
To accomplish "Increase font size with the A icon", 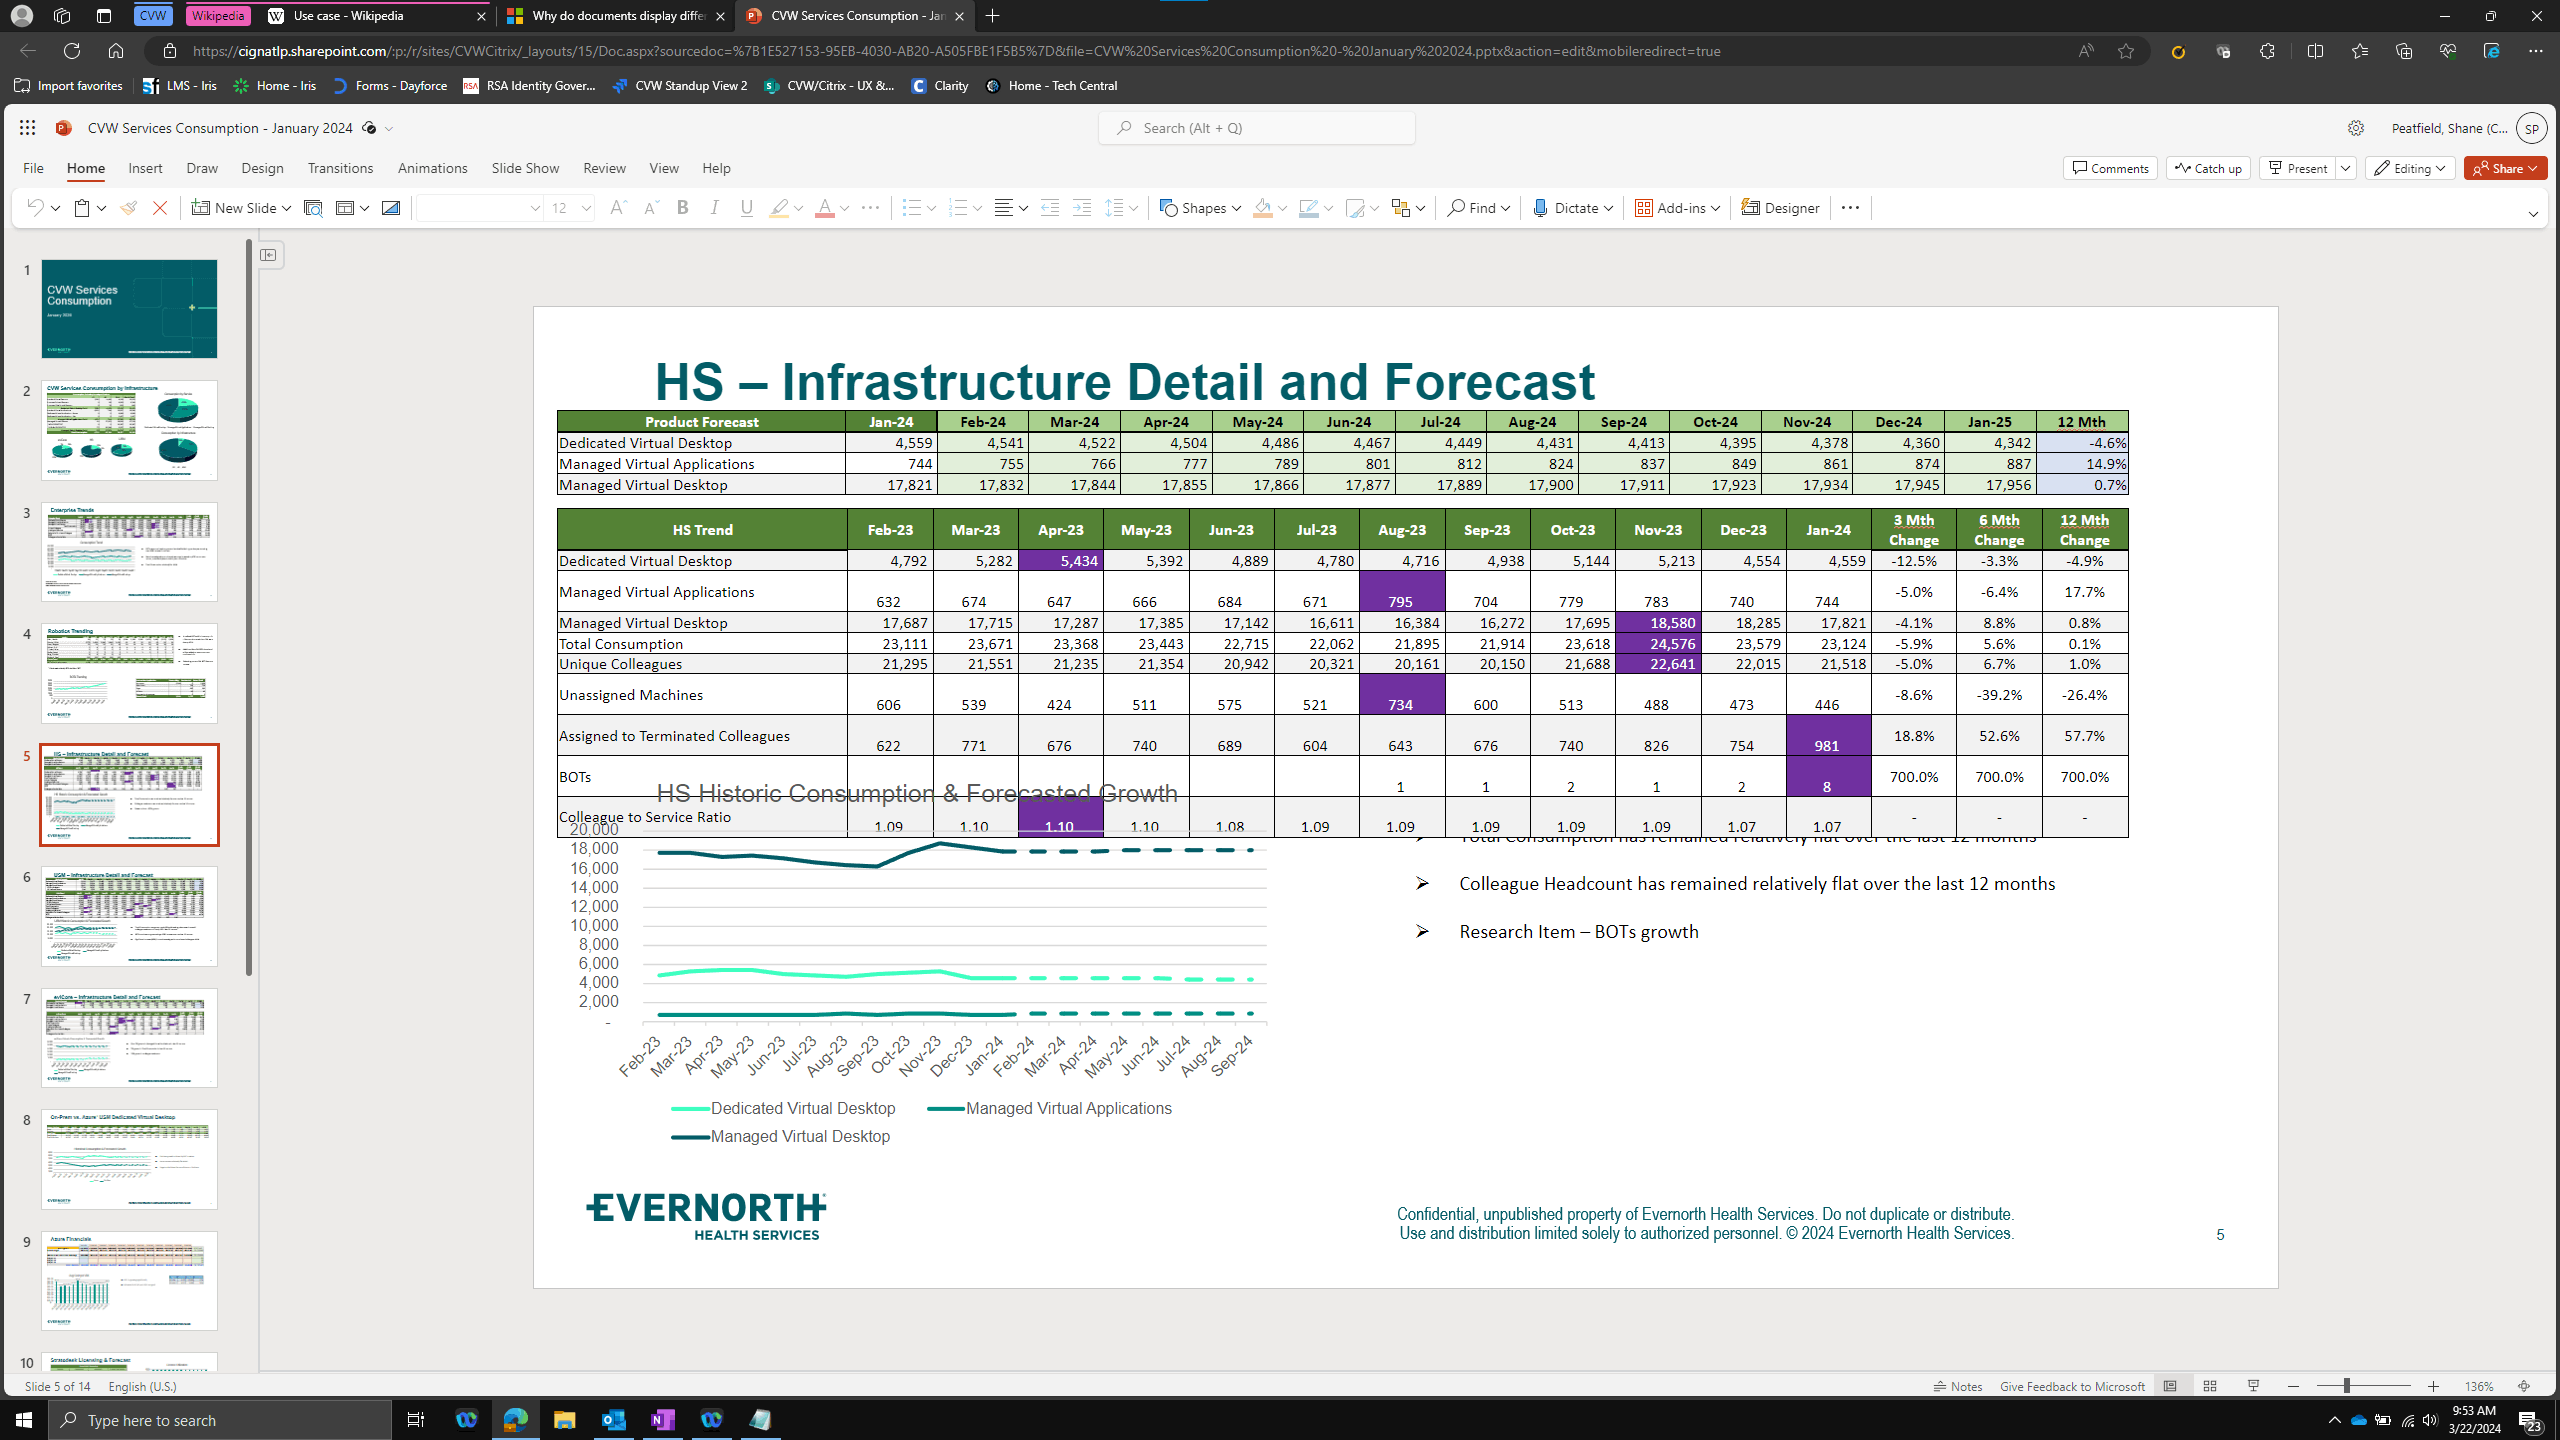I will tap(617, 208).
